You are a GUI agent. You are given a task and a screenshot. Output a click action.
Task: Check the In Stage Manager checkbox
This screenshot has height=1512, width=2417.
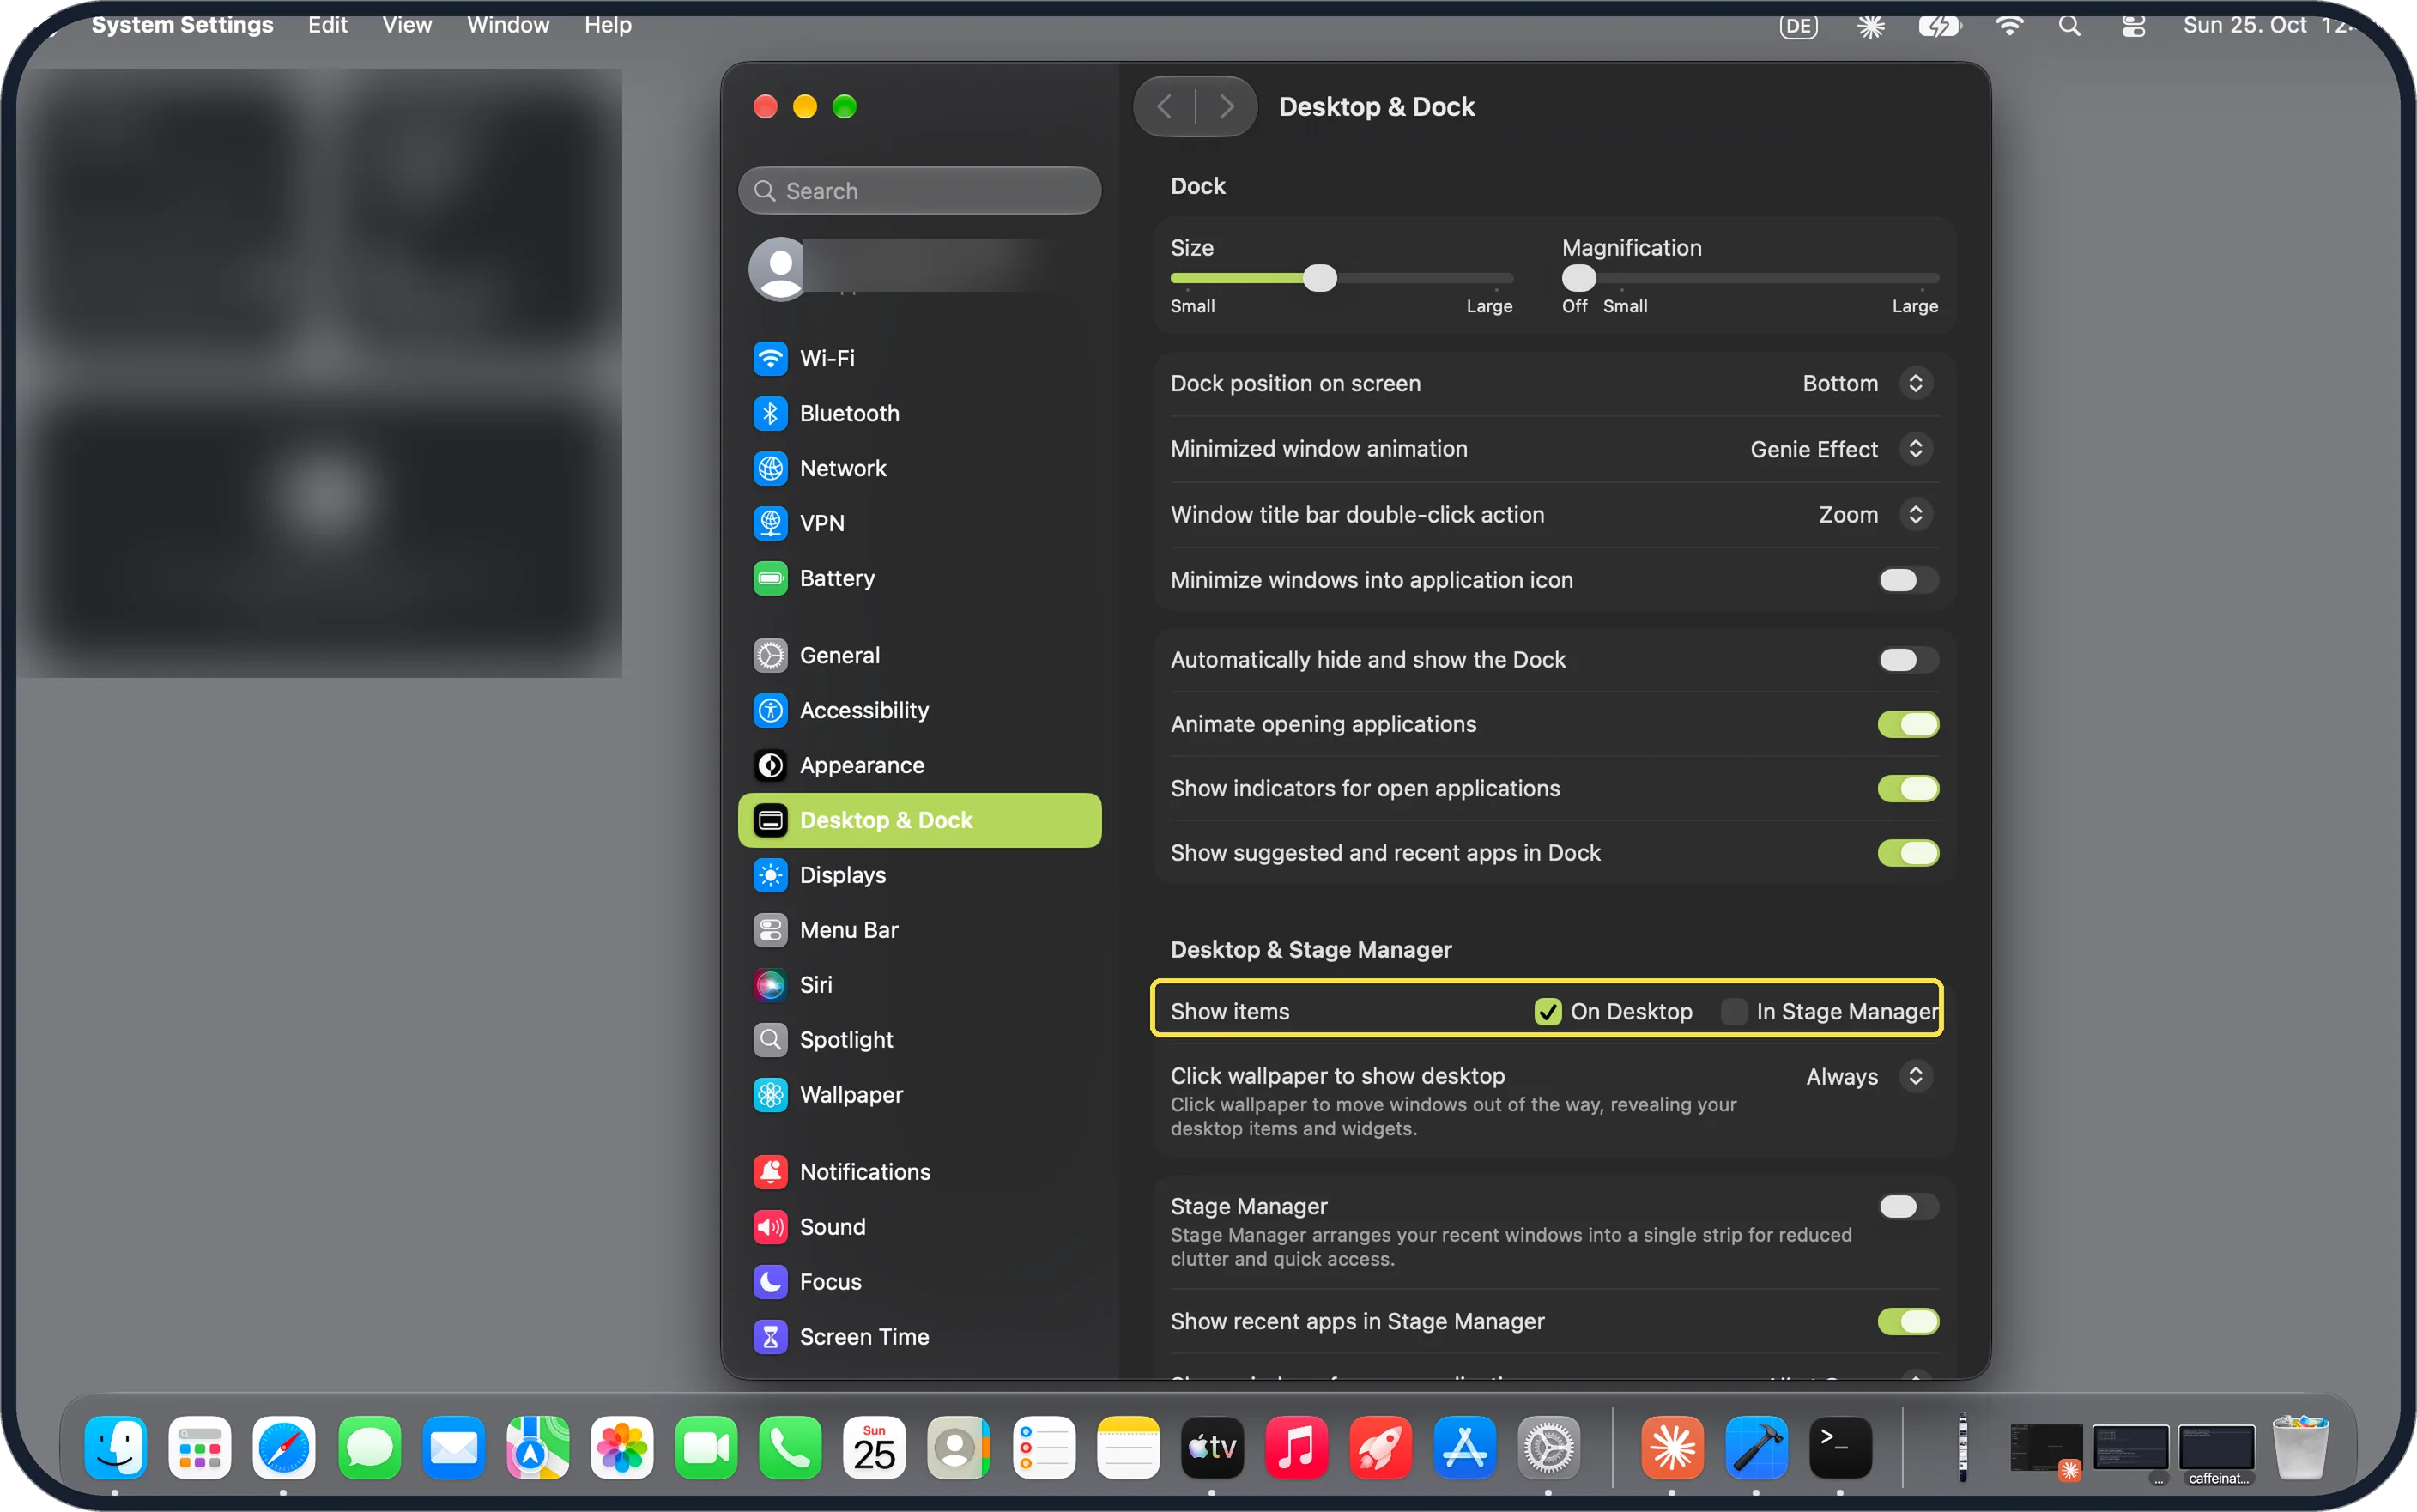pos(1733,1012)
